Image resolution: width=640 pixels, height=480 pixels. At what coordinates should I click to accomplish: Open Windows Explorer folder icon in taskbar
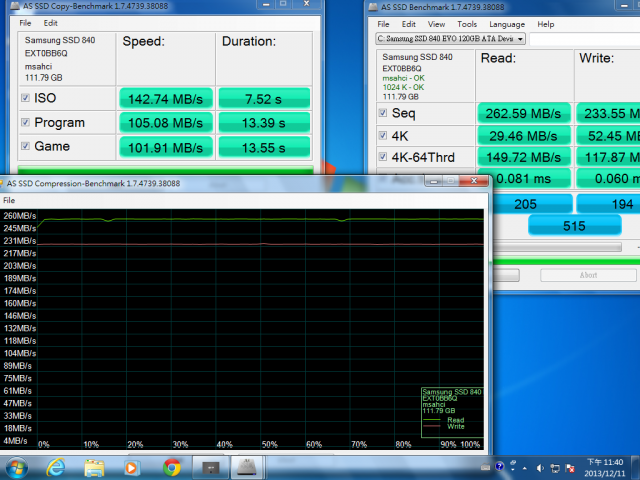[x=94, y=468]
